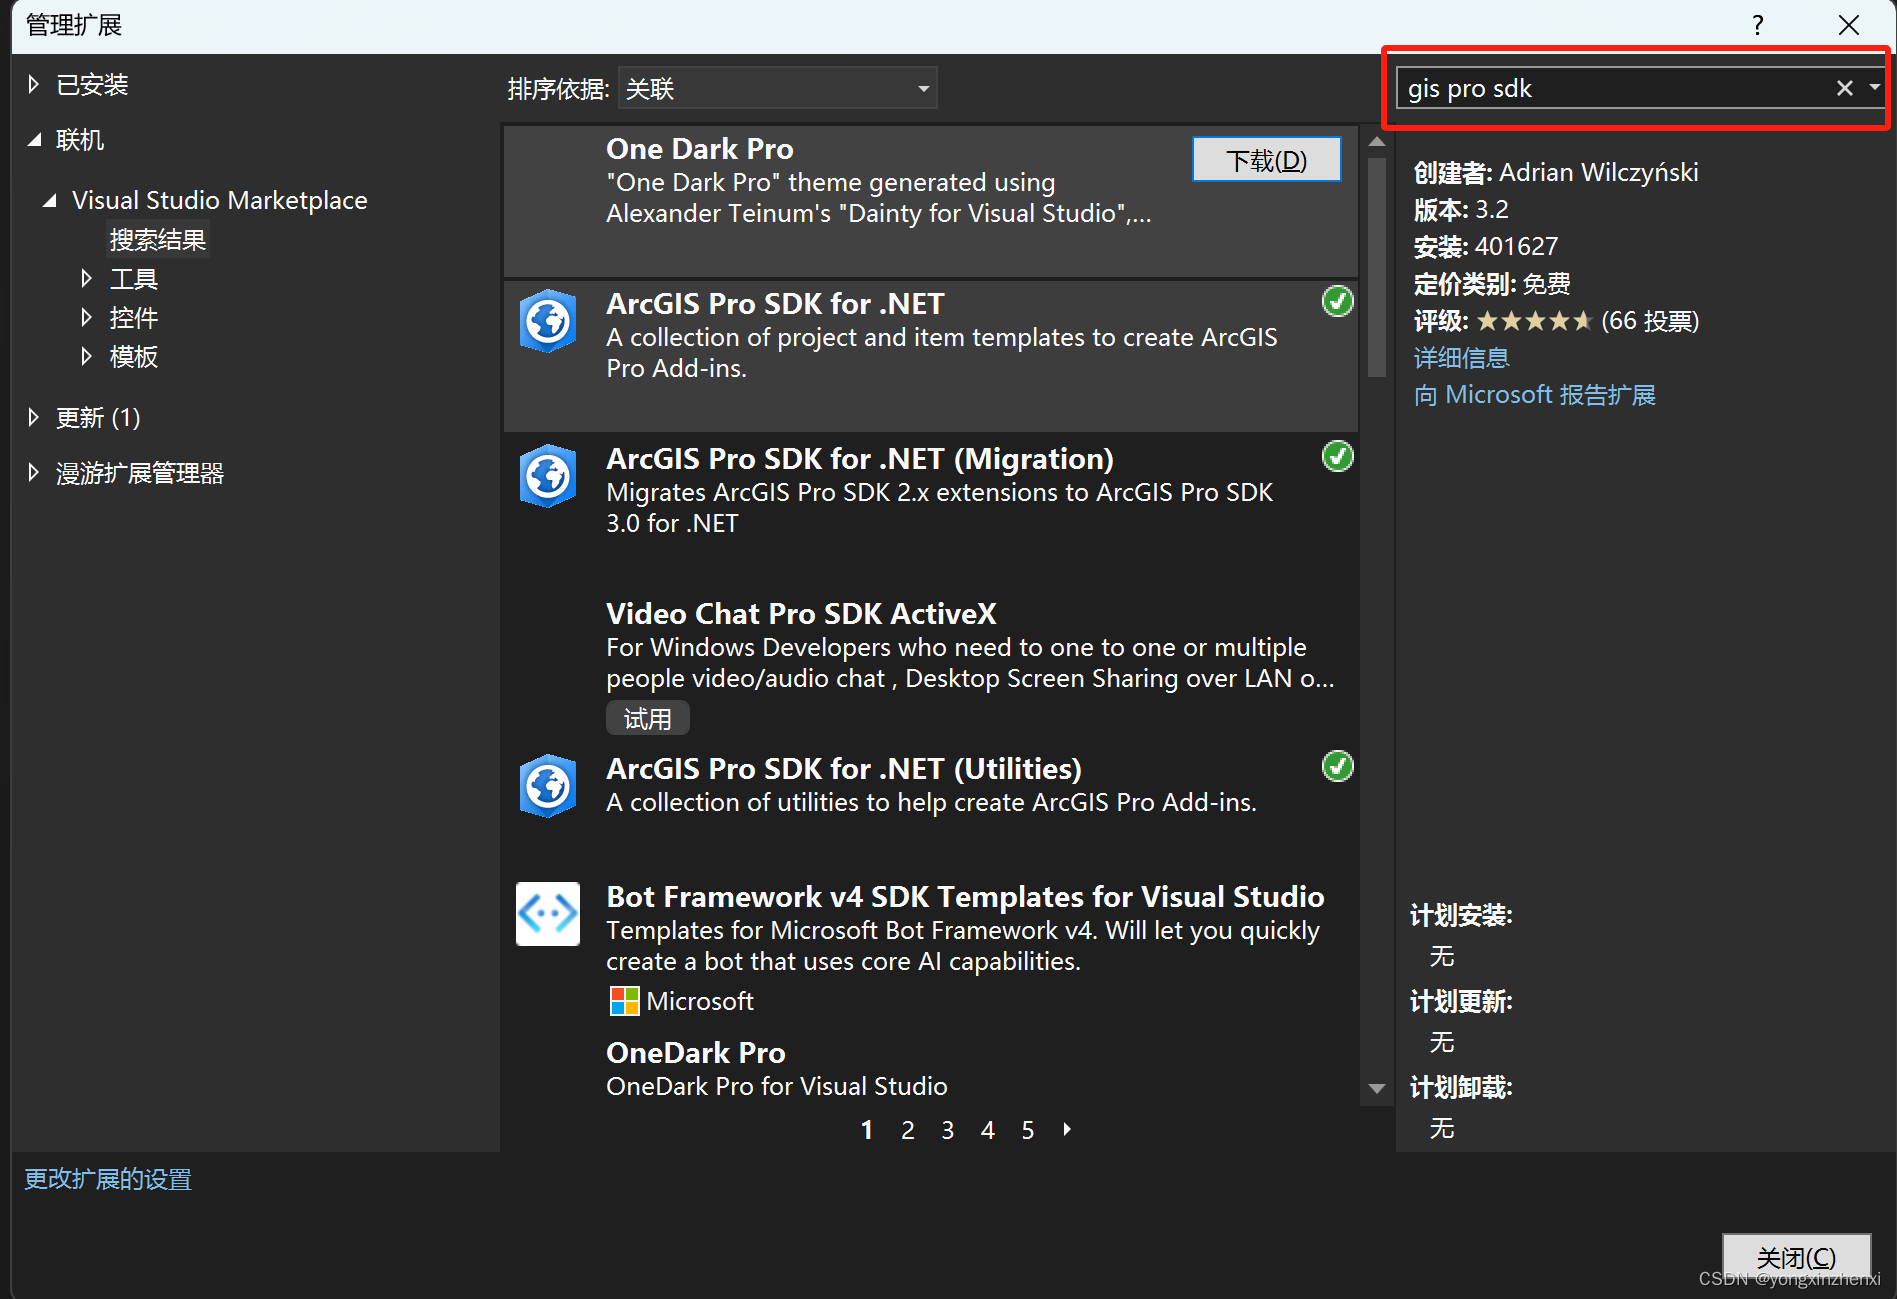
Task: Open the help question mark button
Action: tap(1757, 25)
